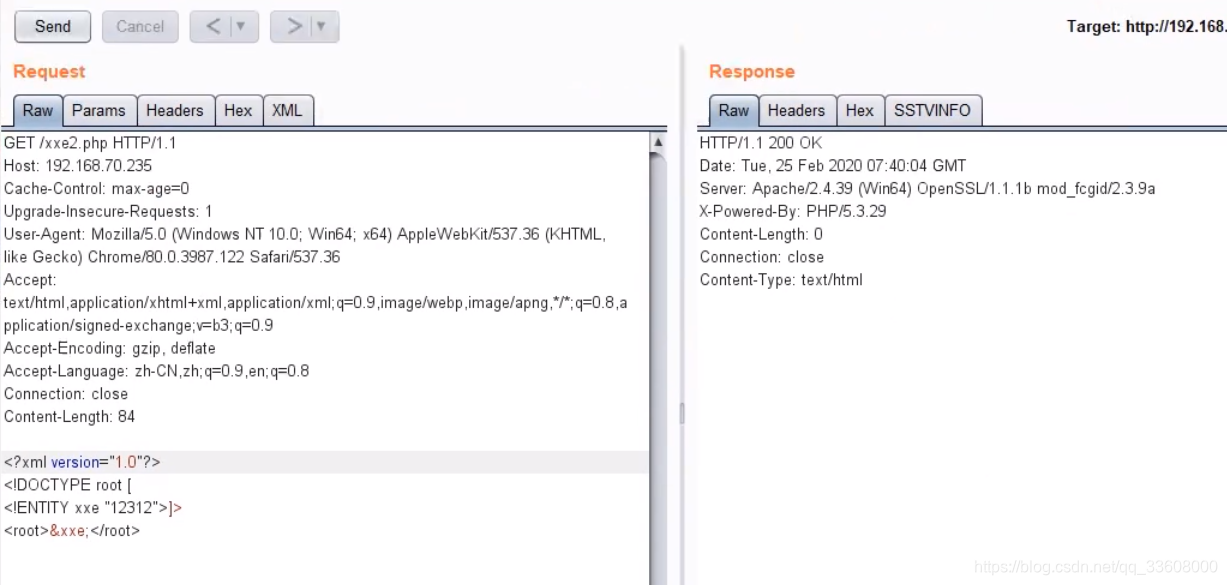Open the Request XML tab

(288, 111)
